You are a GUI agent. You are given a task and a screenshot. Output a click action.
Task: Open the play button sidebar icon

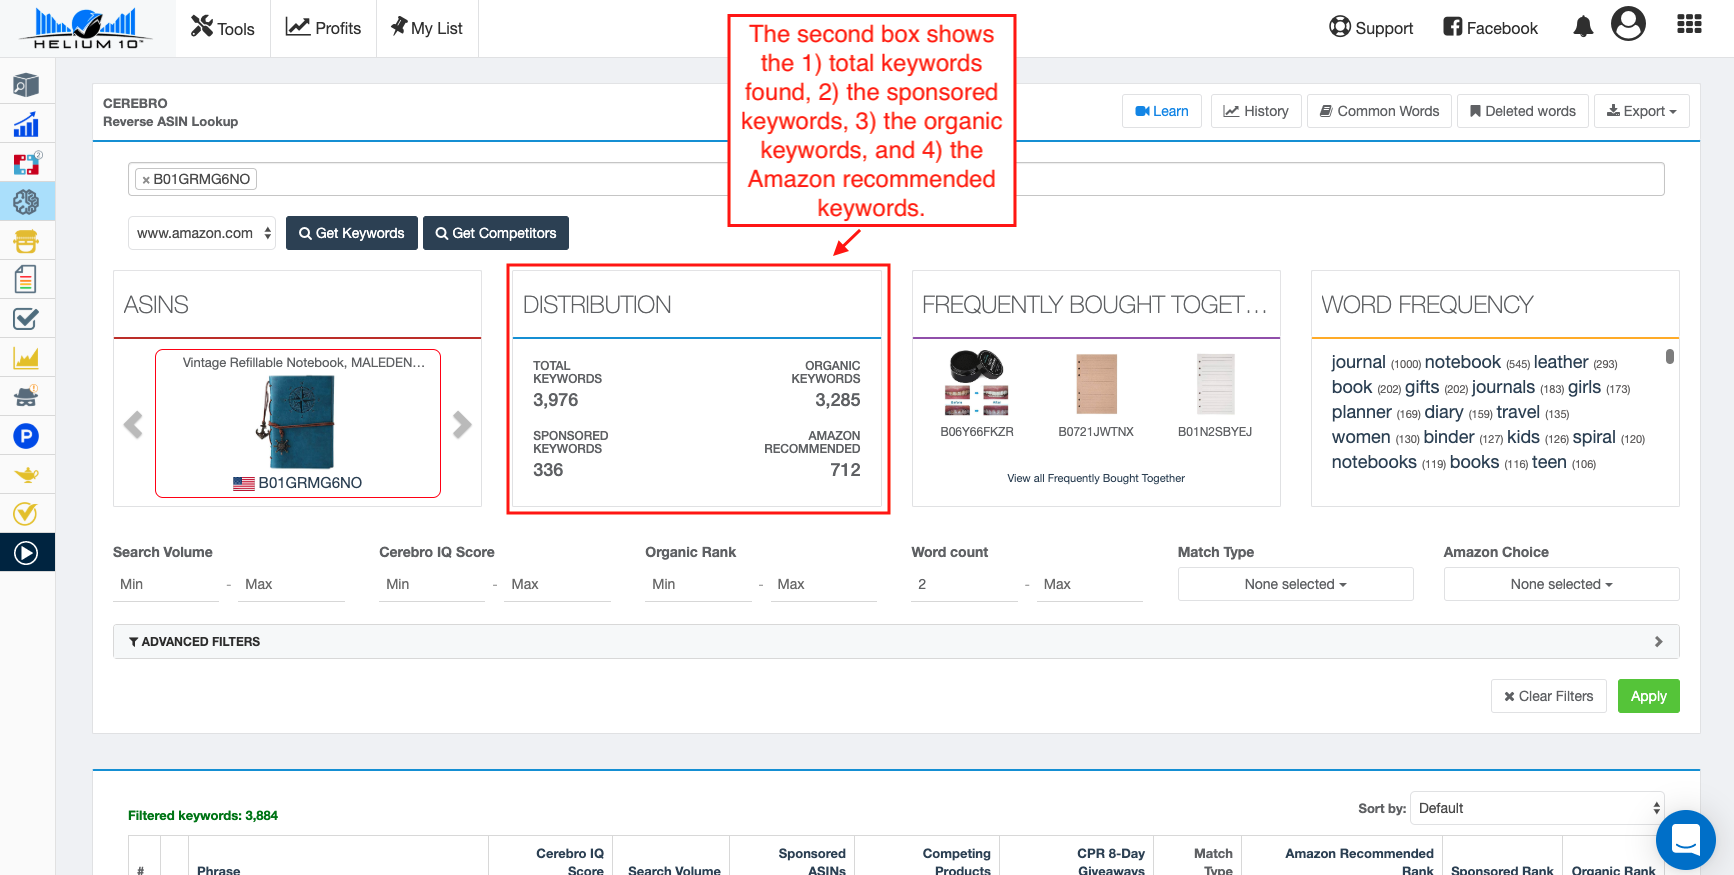coord(26,553)
